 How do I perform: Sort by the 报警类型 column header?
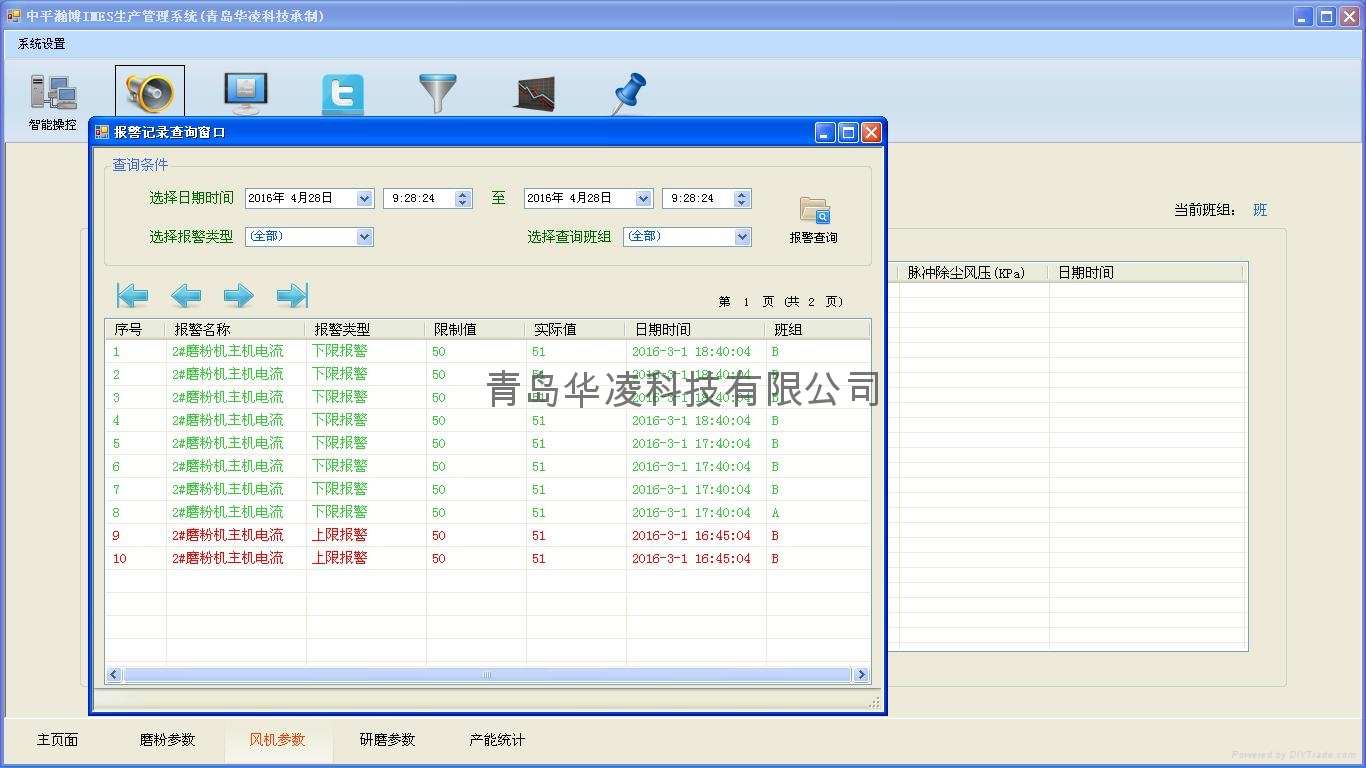click(365, 329)
